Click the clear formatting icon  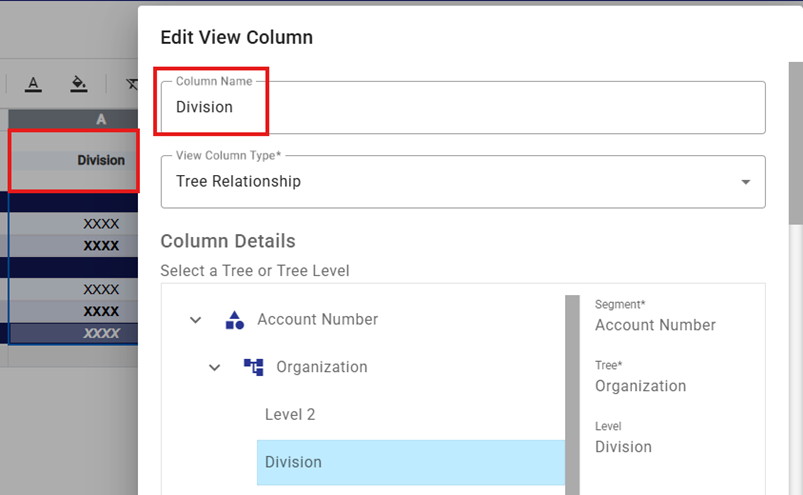click(132, 84)
